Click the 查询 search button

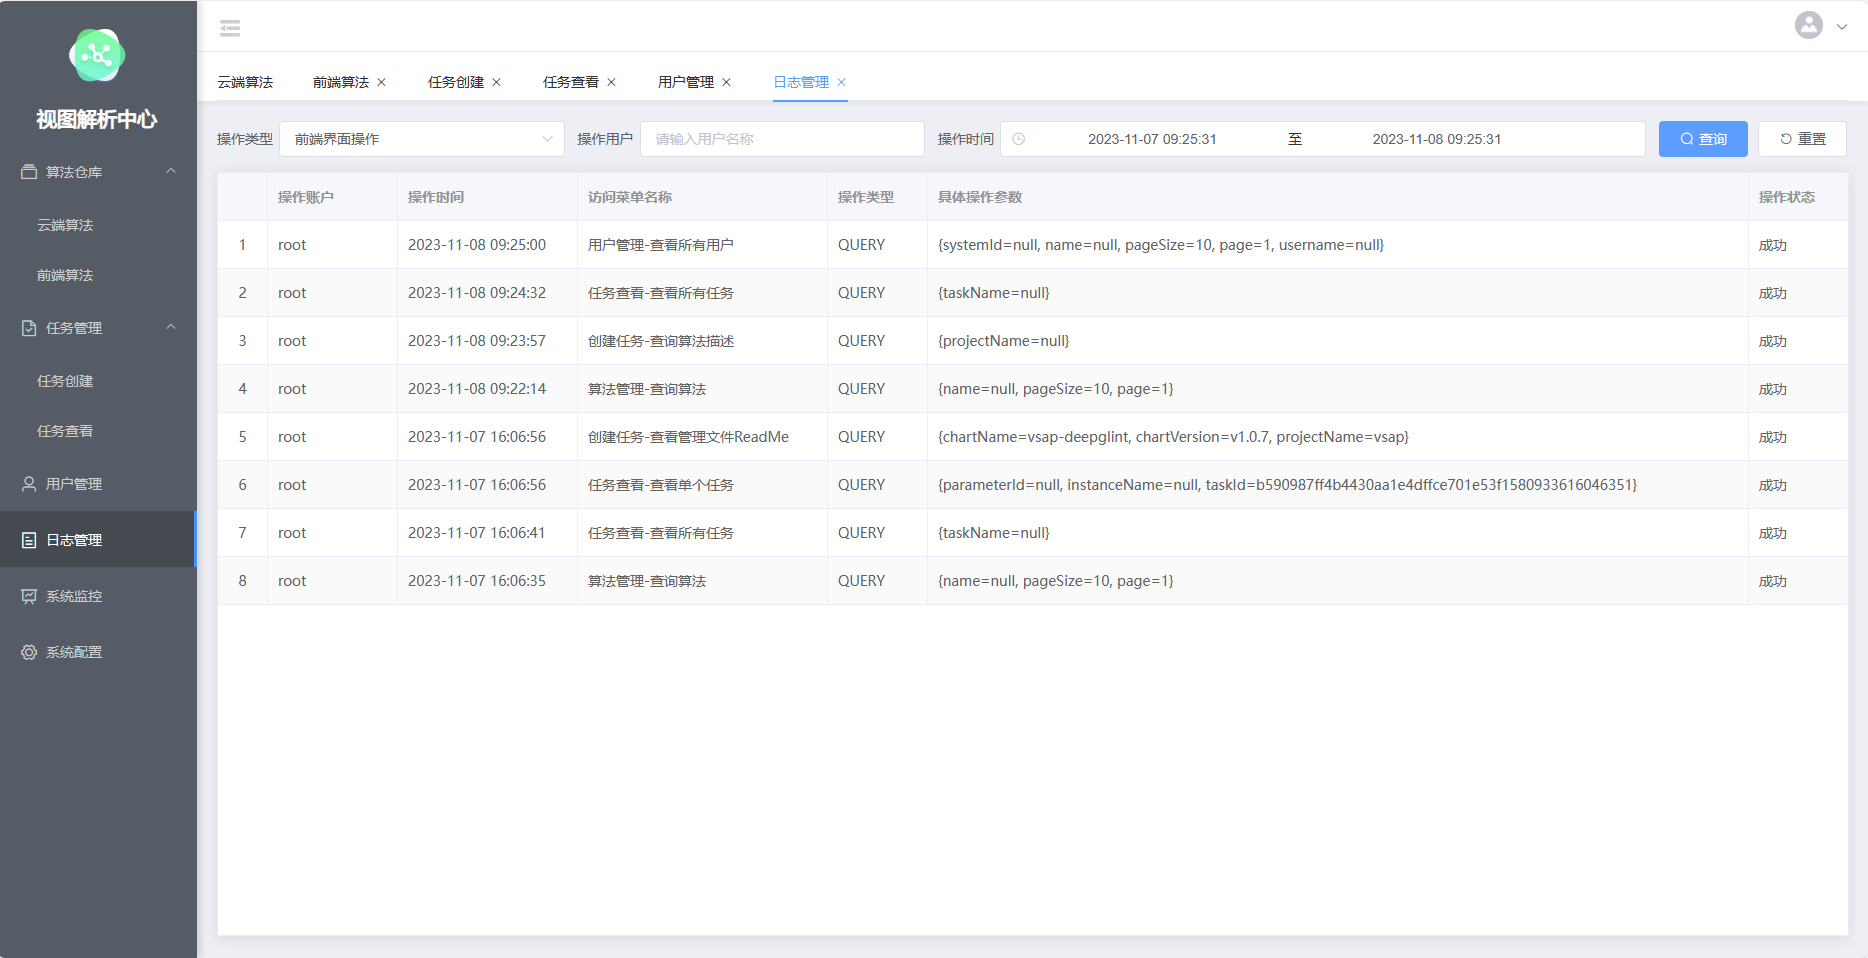pyautogui.click(x=1703, y=139)
